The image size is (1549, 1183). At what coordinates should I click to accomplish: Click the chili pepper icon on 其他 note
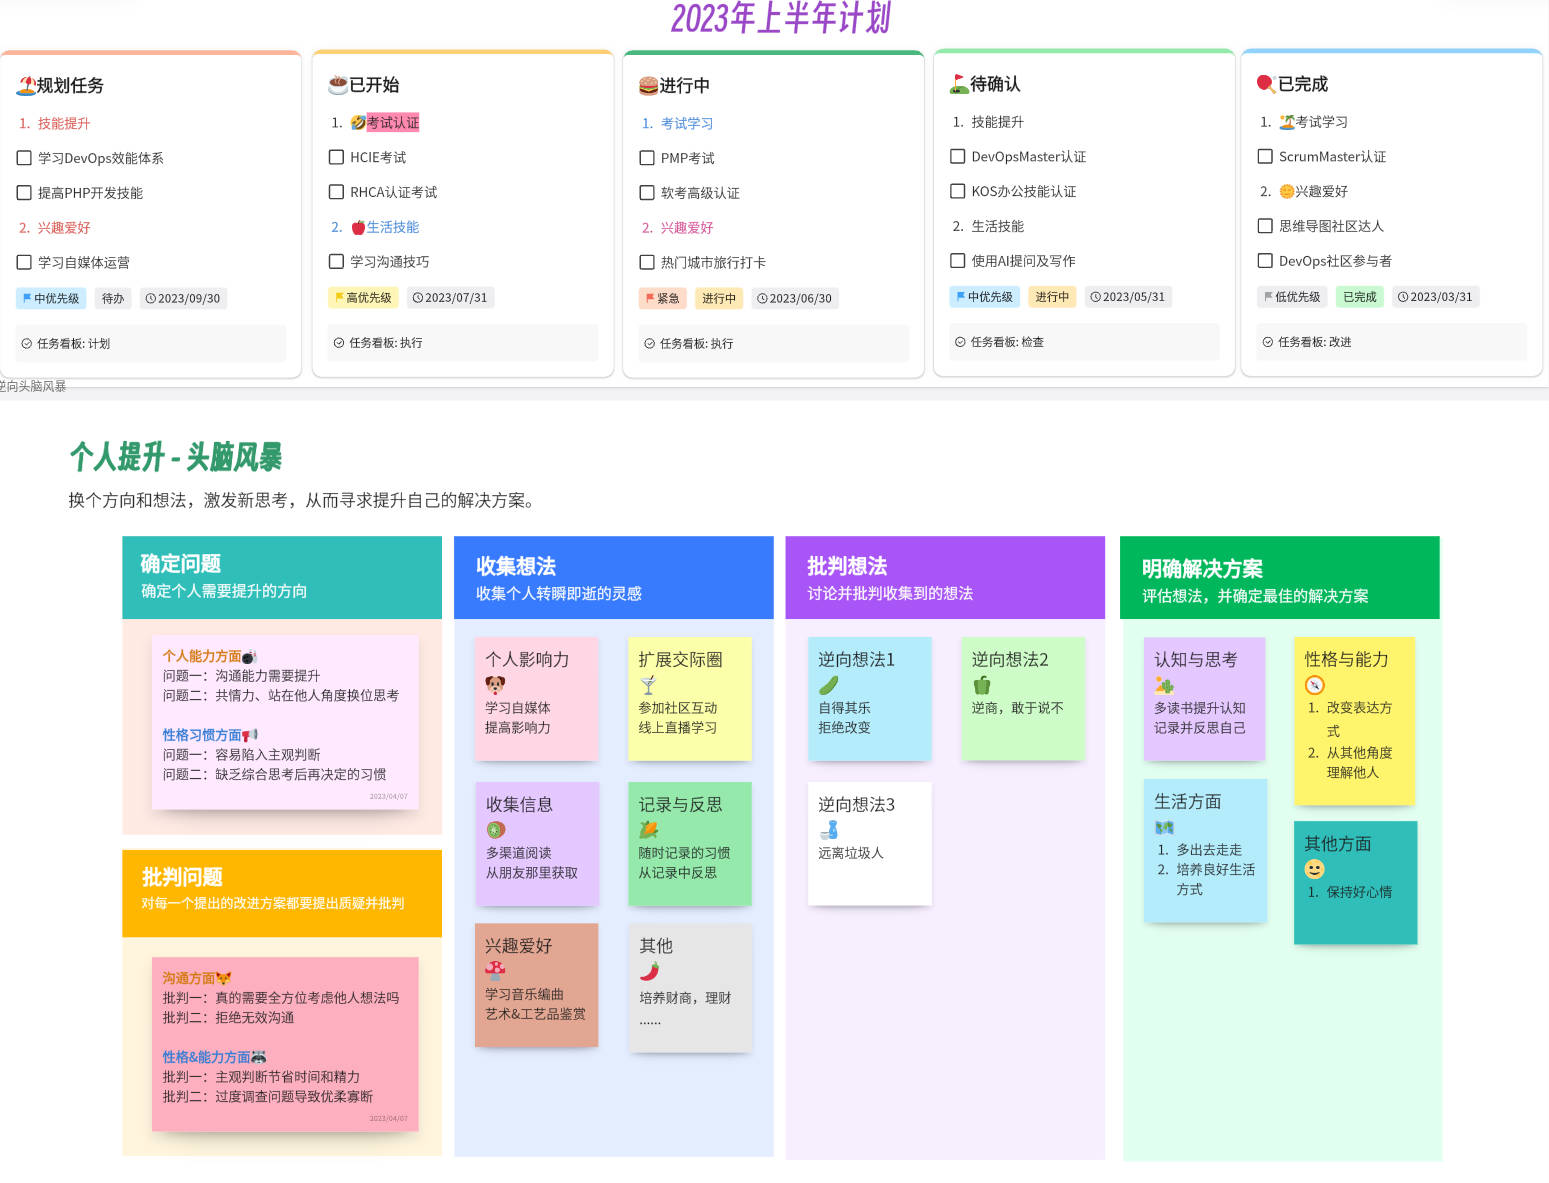[649, 971]
